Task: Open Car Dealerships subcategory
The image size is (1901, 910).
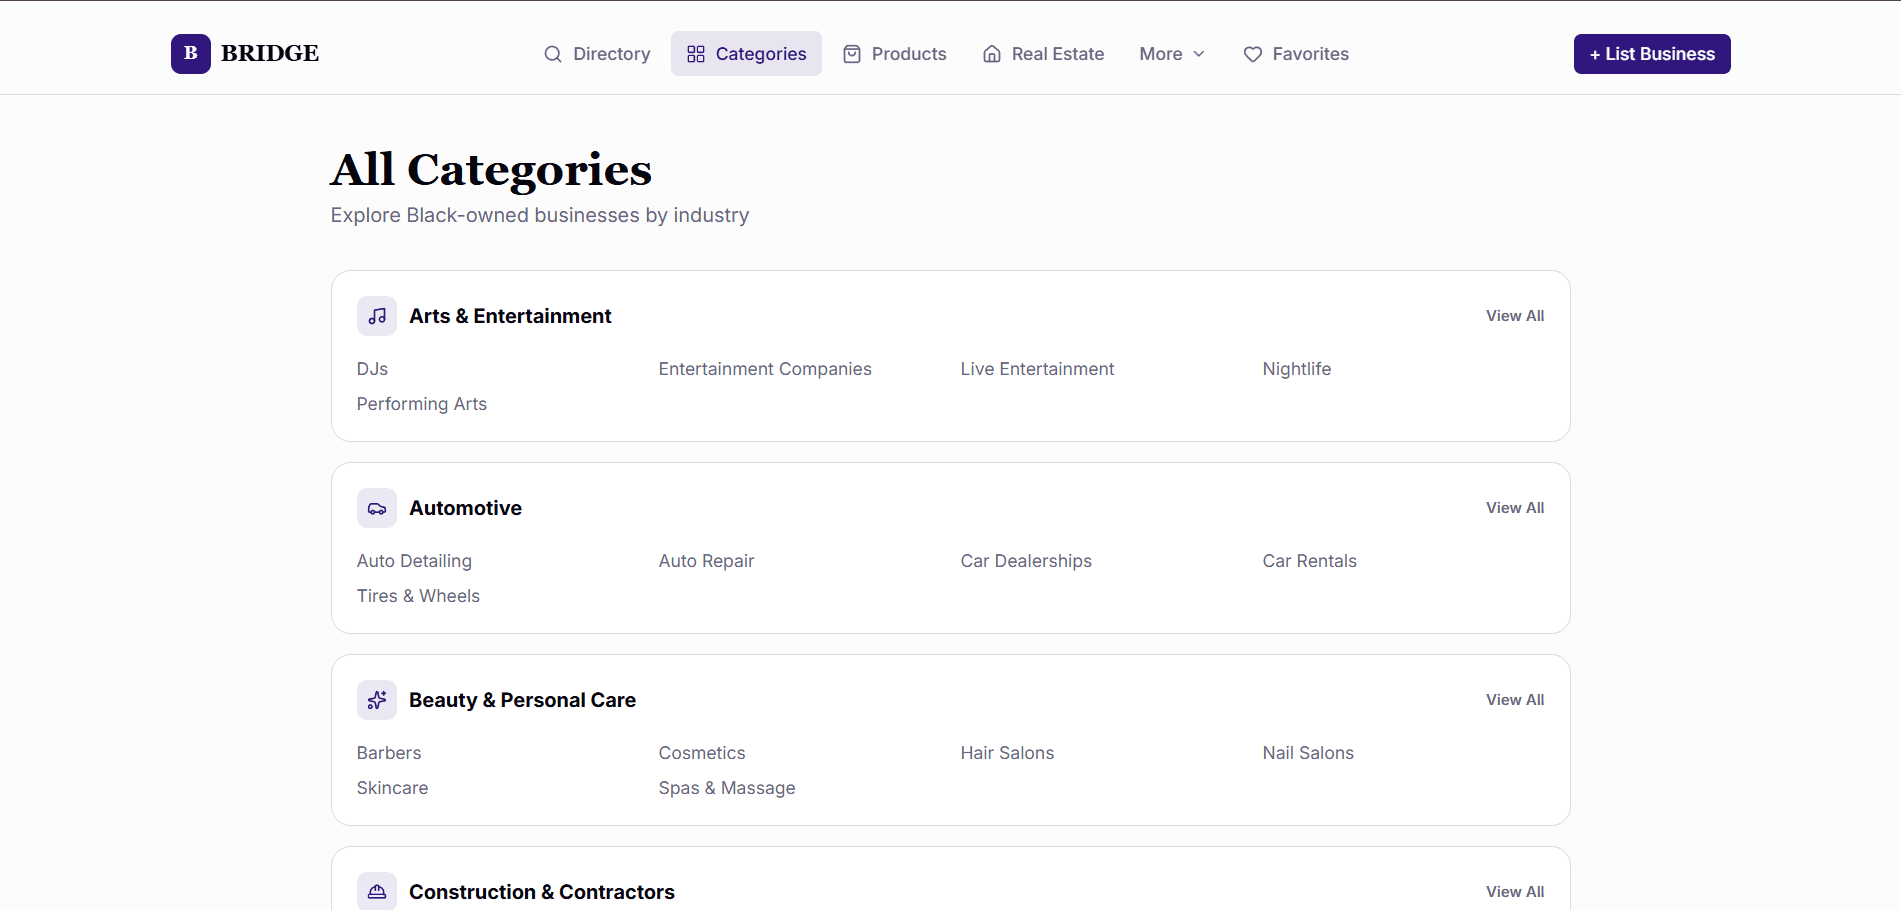Action: click(x=1026, y=561)
